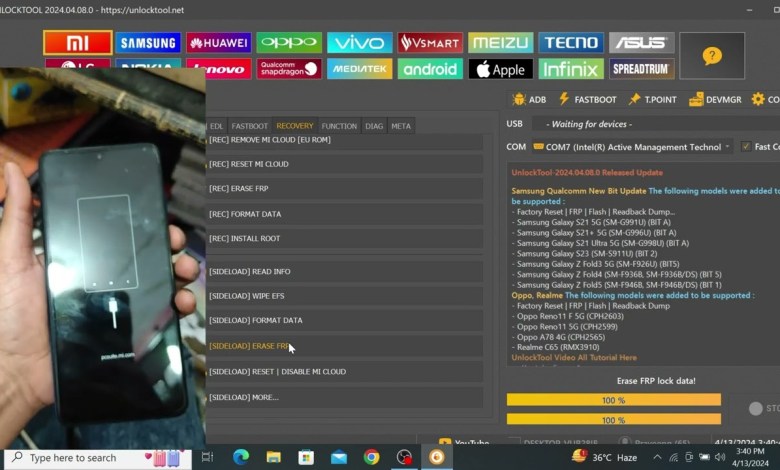Run [REC] RESET MI CLOUD
This screenshot has height=470, width=780.
tap(344, 164)
